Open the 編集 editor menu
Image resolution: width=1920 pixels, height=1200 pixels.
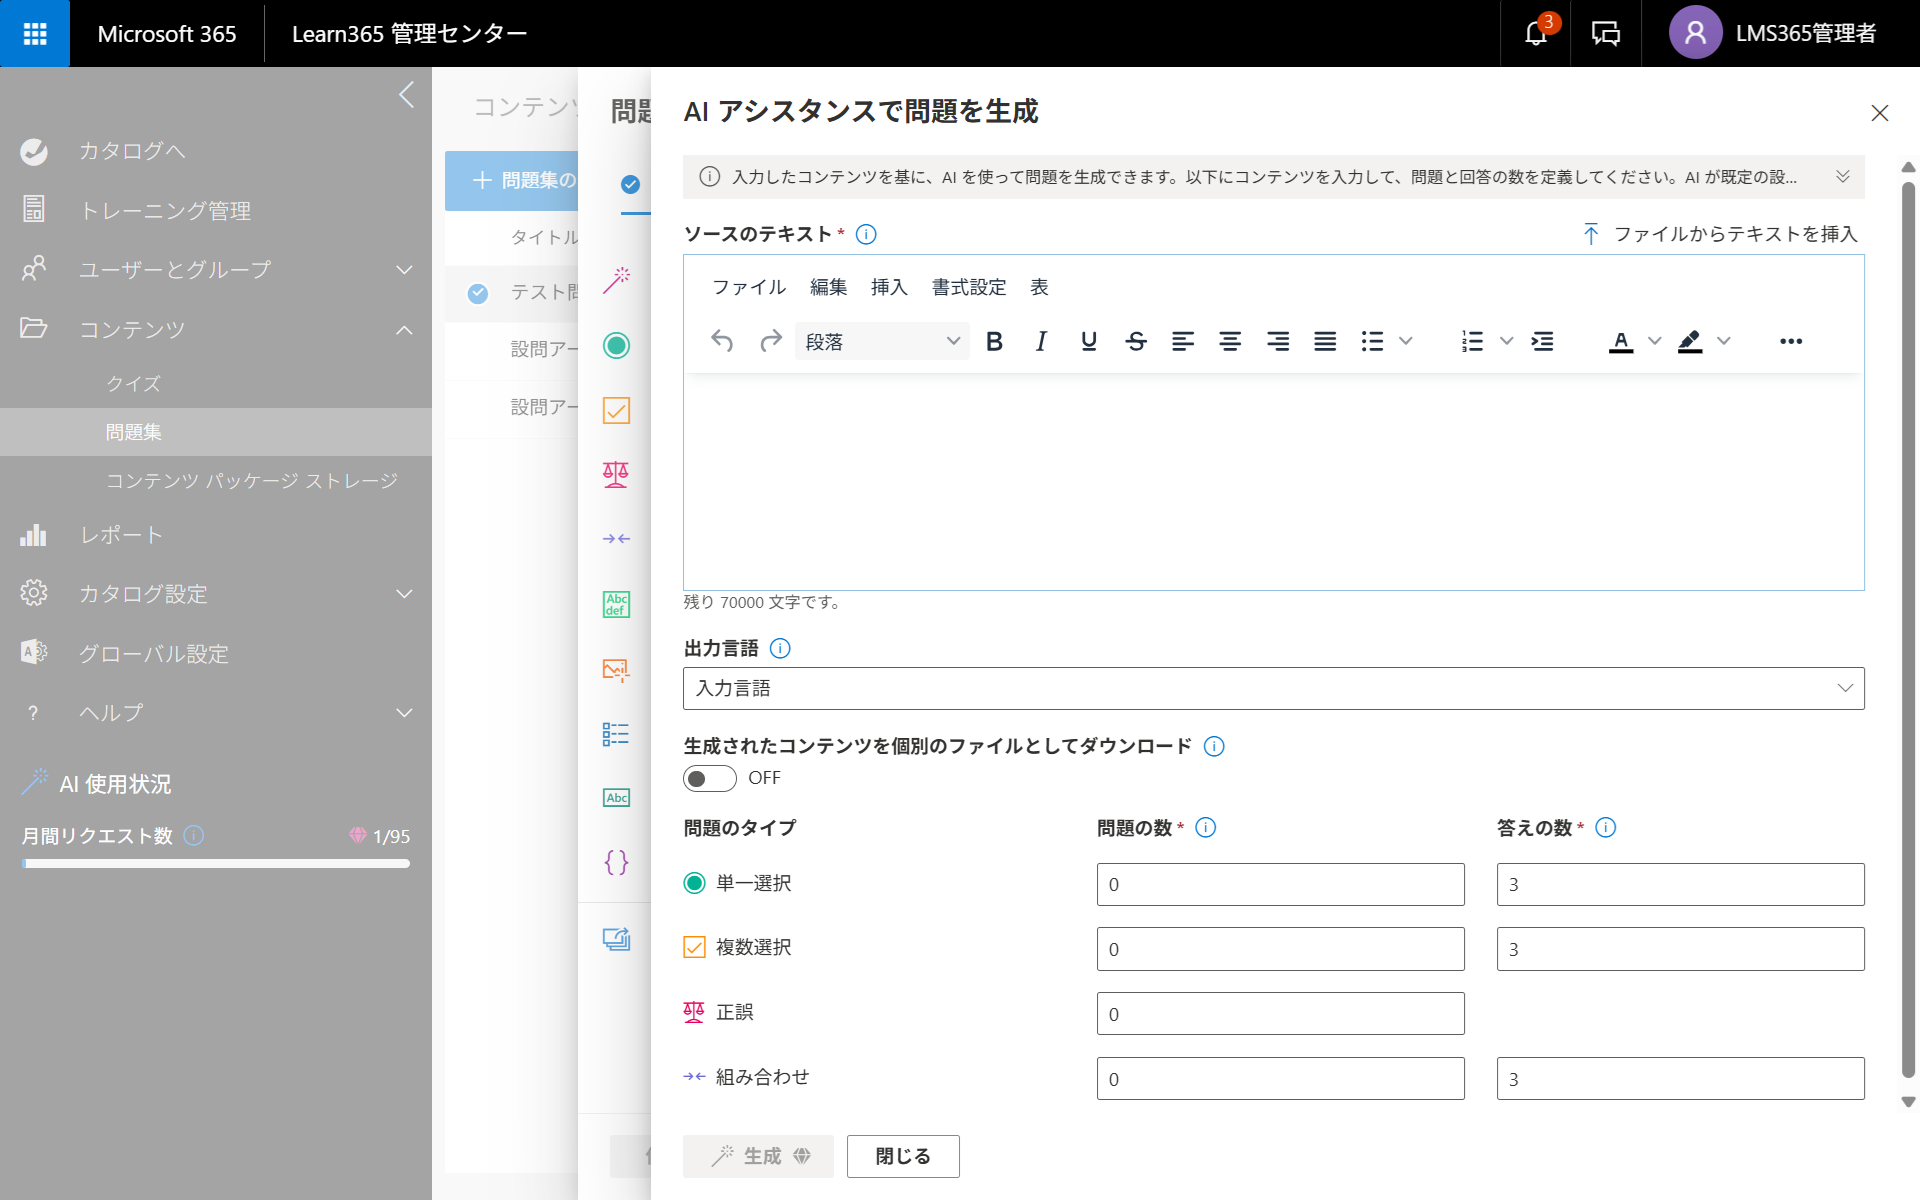pyautogui.click(x=828, y=287)
